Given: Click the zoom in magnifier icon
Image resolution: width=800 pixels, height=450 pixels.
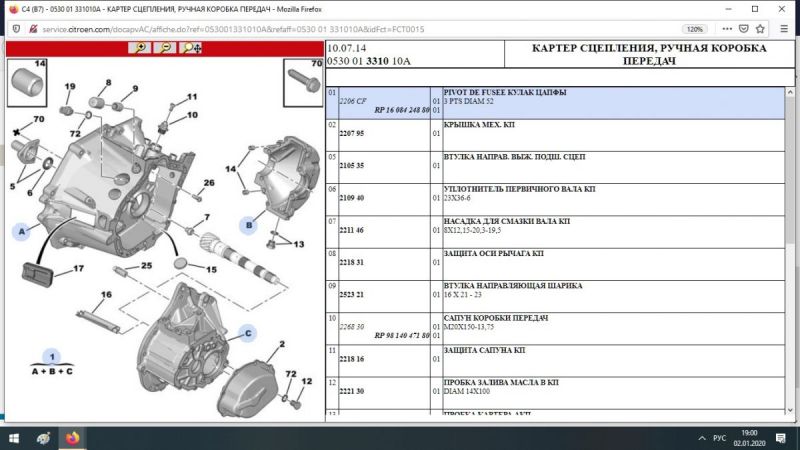Looking at the screenshot, I should tap(141, 48).
